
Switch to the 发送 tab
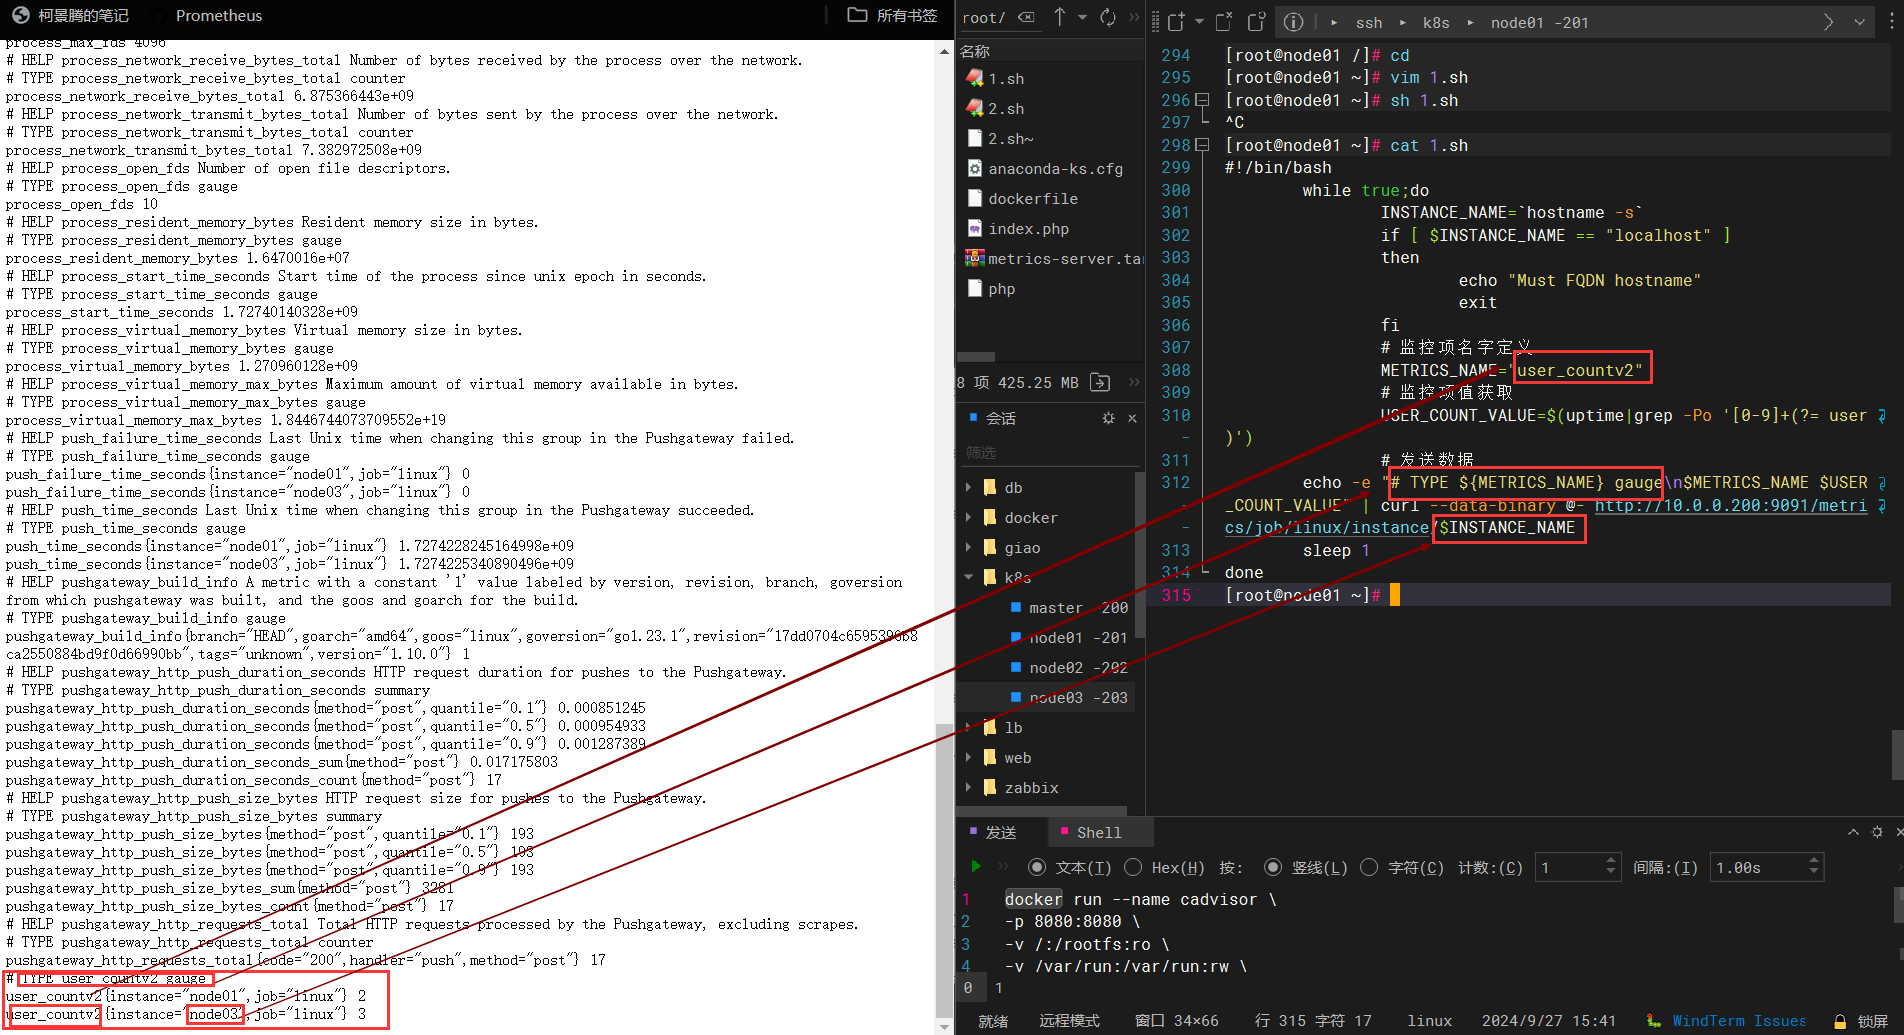[1000, 832]
